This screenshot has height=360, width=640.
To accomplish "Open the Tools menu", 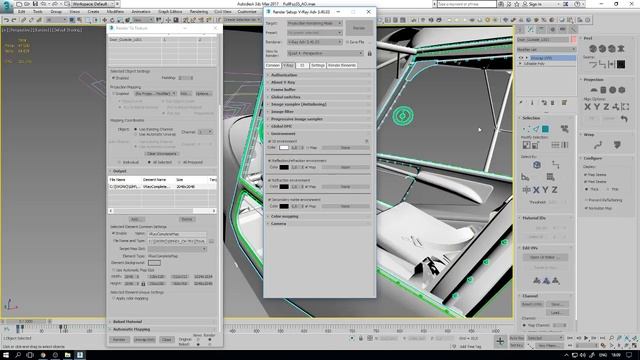I will (38, 11).
